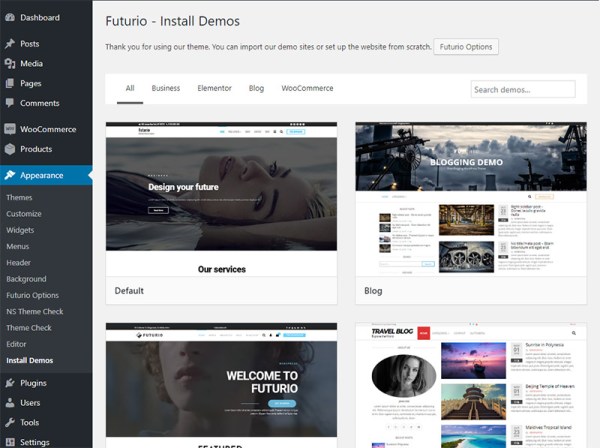The height and width of the screenshot is (448, 600).
Task: Click the Plugins plug icon
Action: [x=10, y=383]
